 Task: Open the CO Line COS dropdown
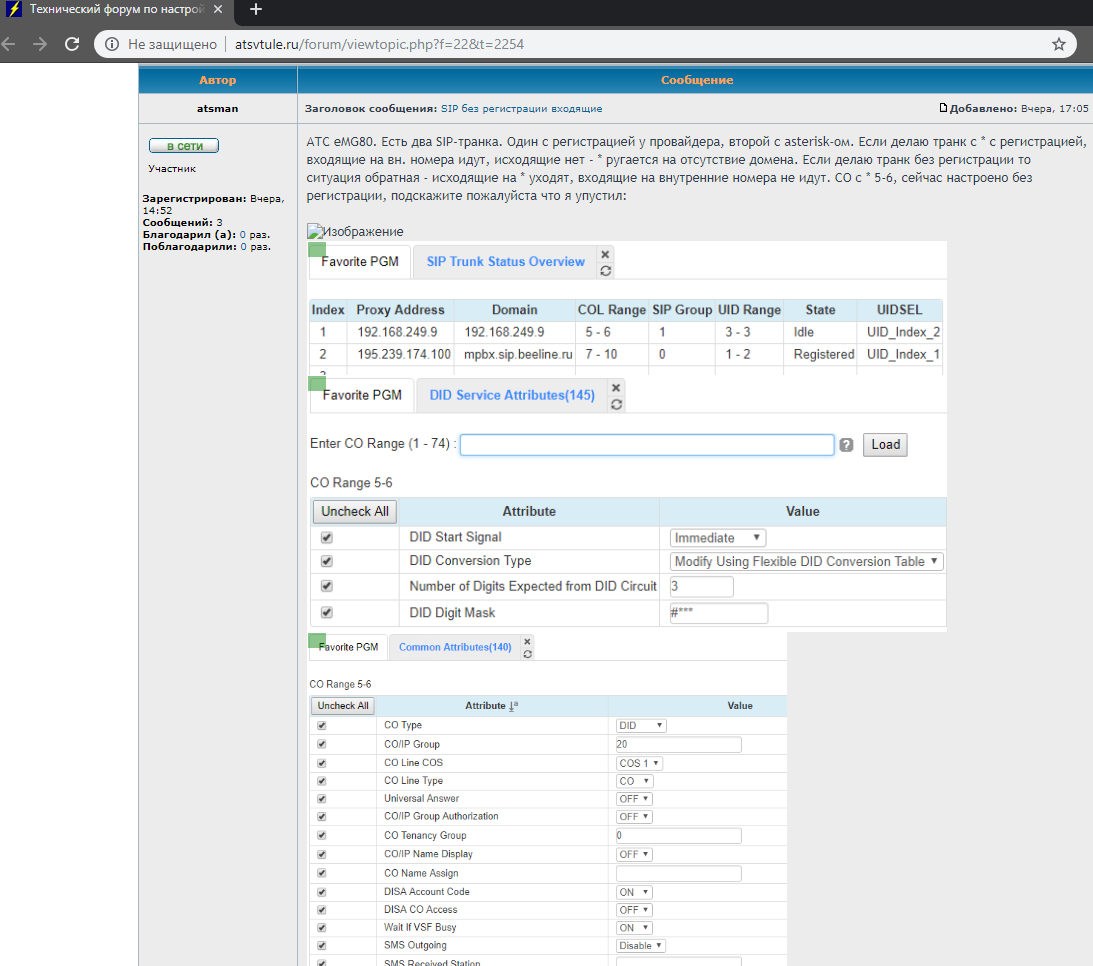coord(640,763)
